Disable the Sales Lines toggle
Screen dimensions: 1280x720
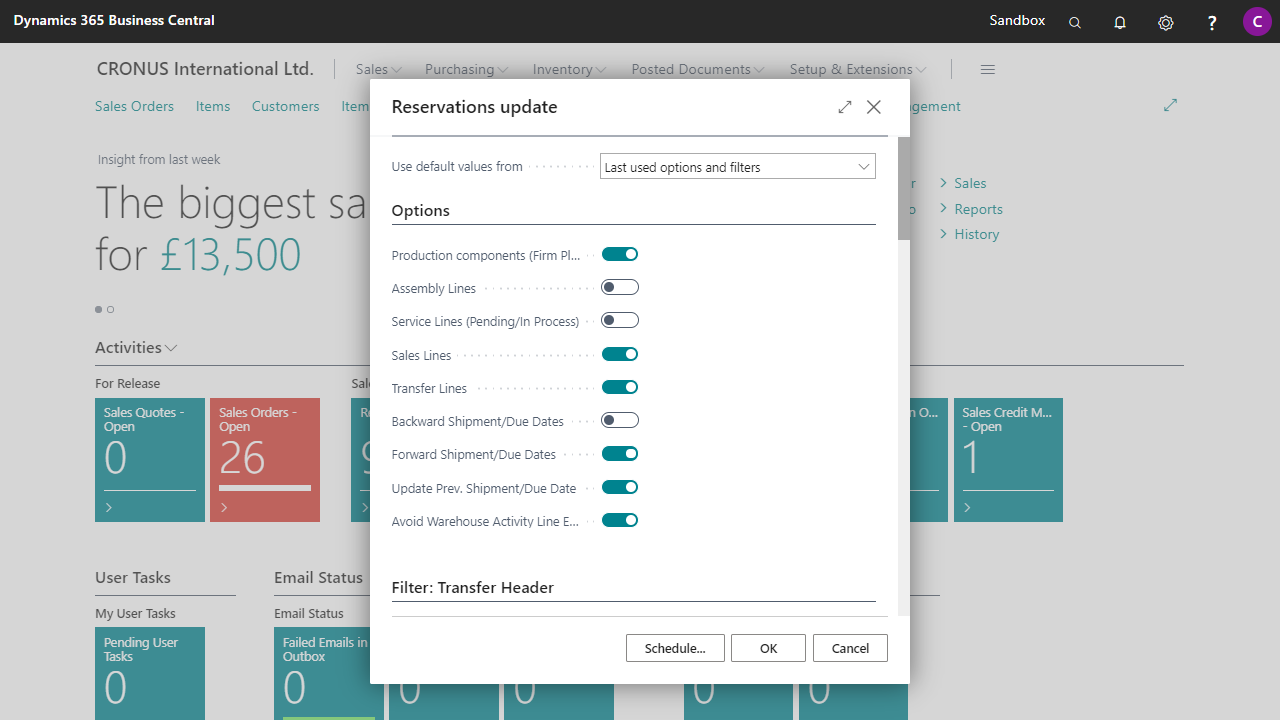(x=620, y=354)
